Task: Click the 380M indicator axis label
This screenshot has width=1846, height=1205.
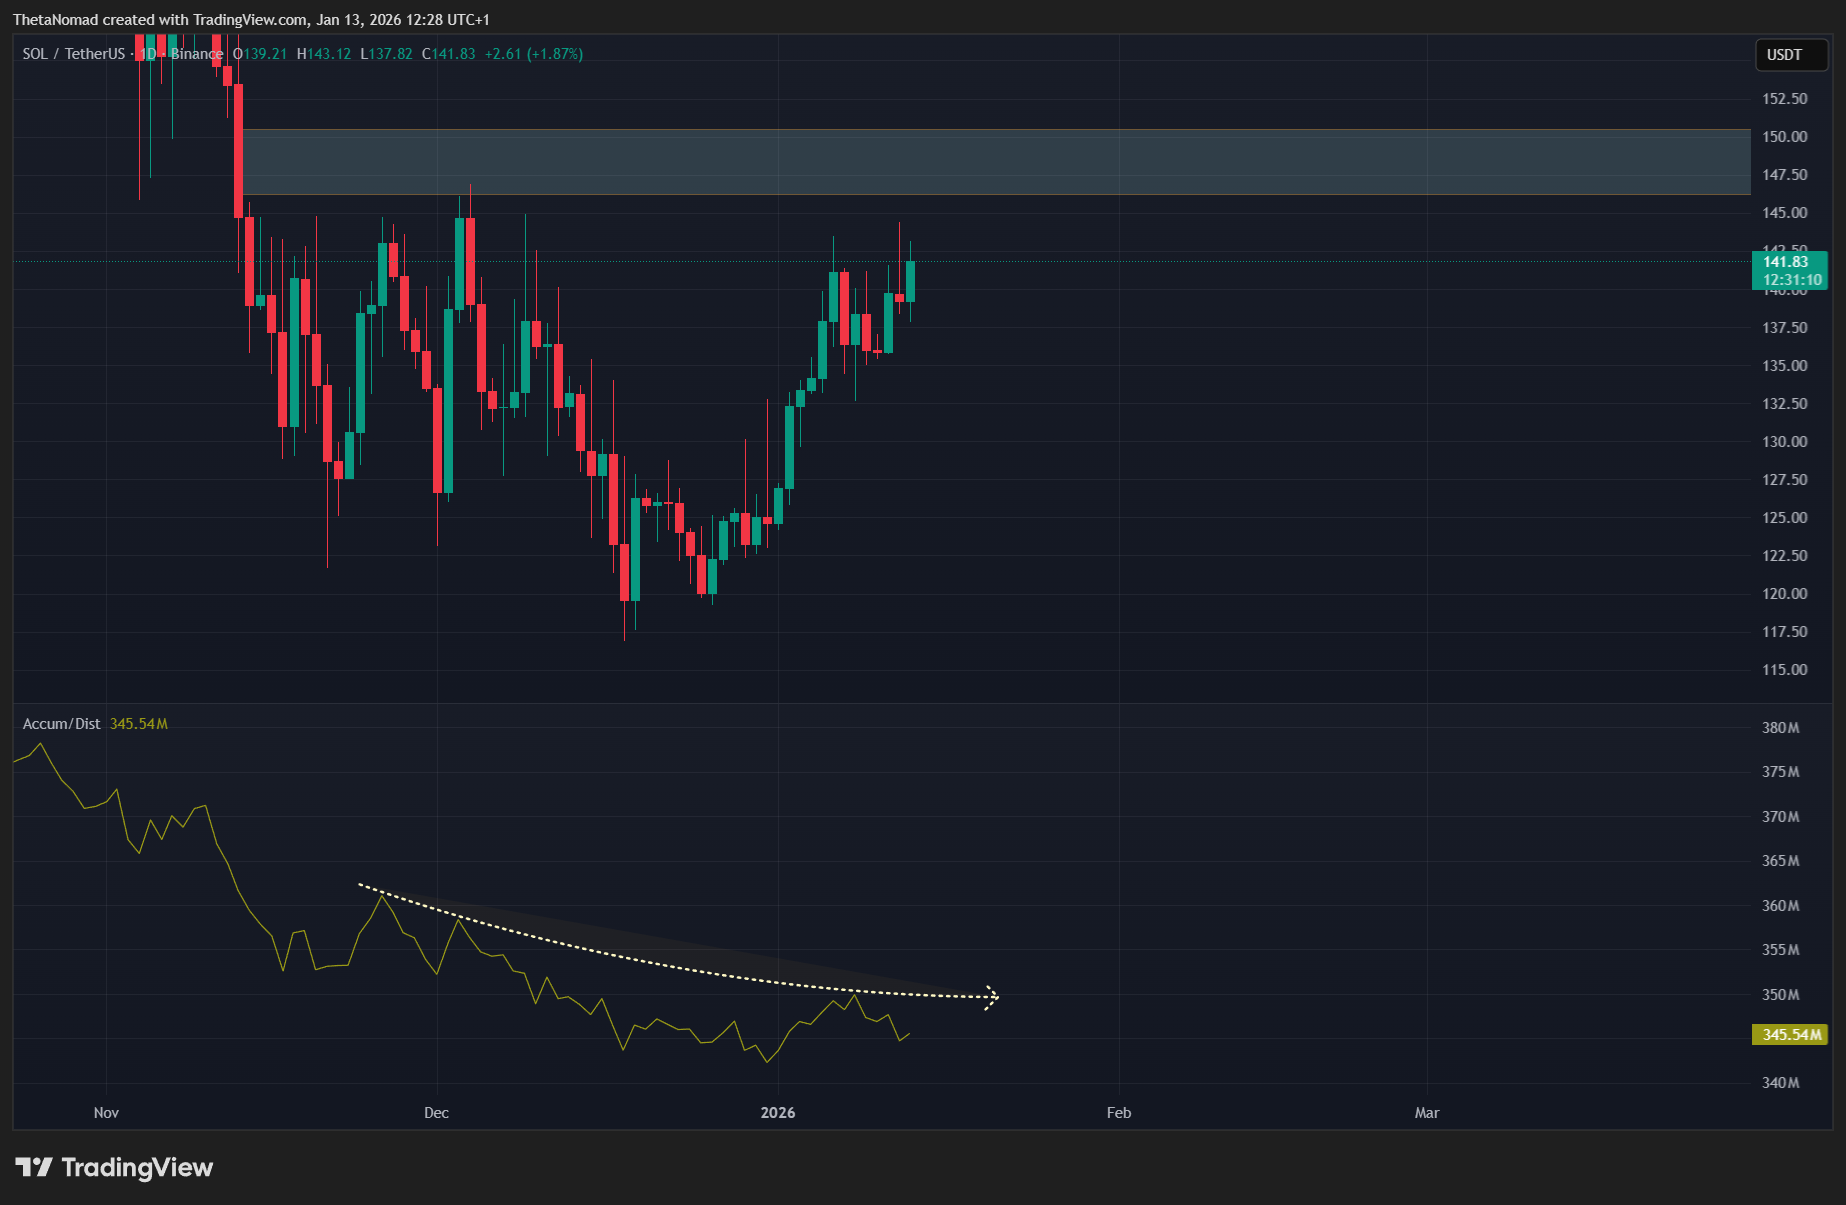Action: (1781, 728)
